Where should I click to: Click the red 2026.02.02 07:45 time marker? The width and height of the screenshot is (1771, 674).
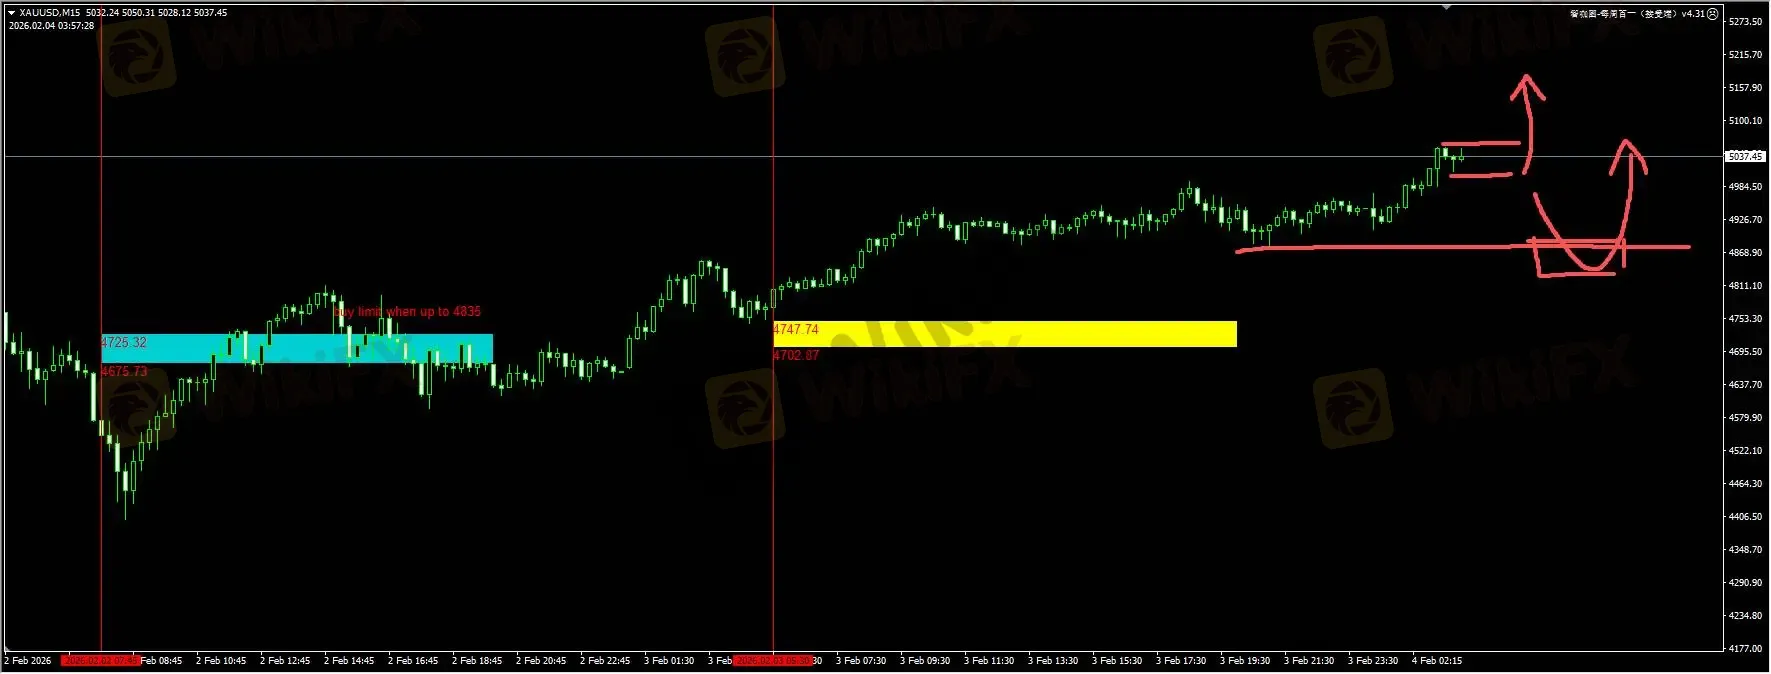click(100, 661)
